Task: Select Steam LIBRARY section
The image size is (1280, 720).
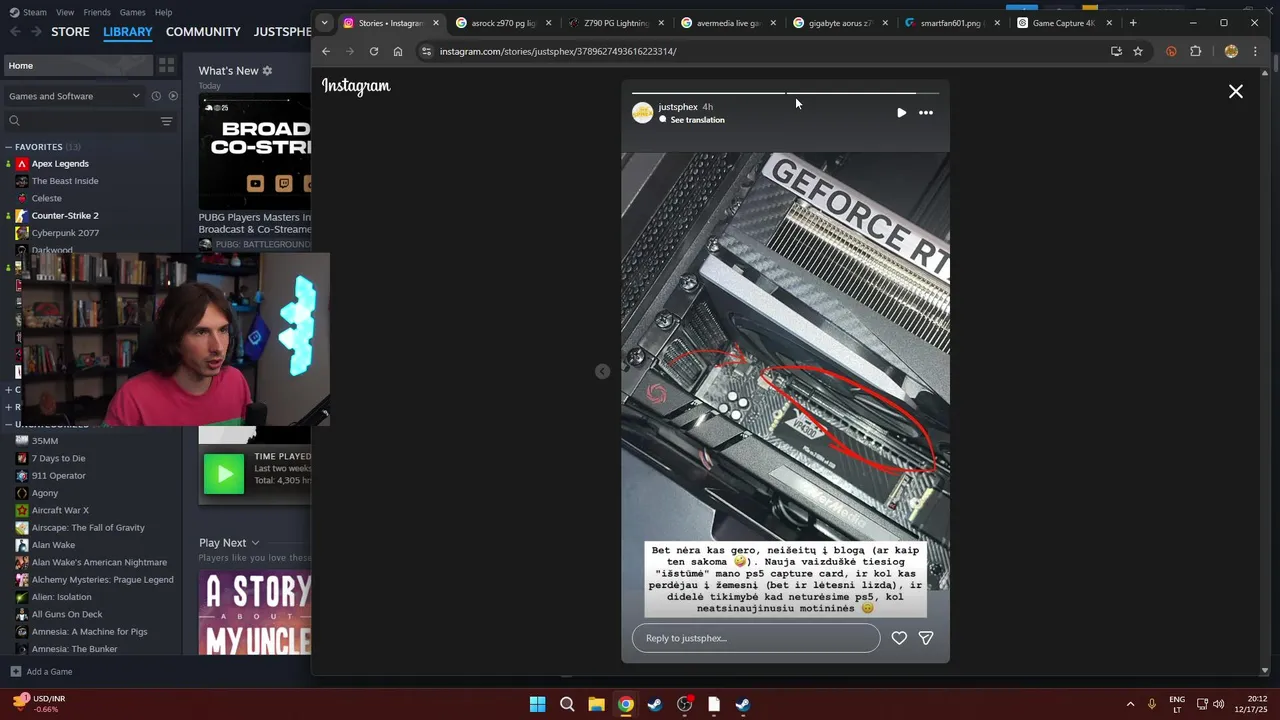Action: click(128, 32)
